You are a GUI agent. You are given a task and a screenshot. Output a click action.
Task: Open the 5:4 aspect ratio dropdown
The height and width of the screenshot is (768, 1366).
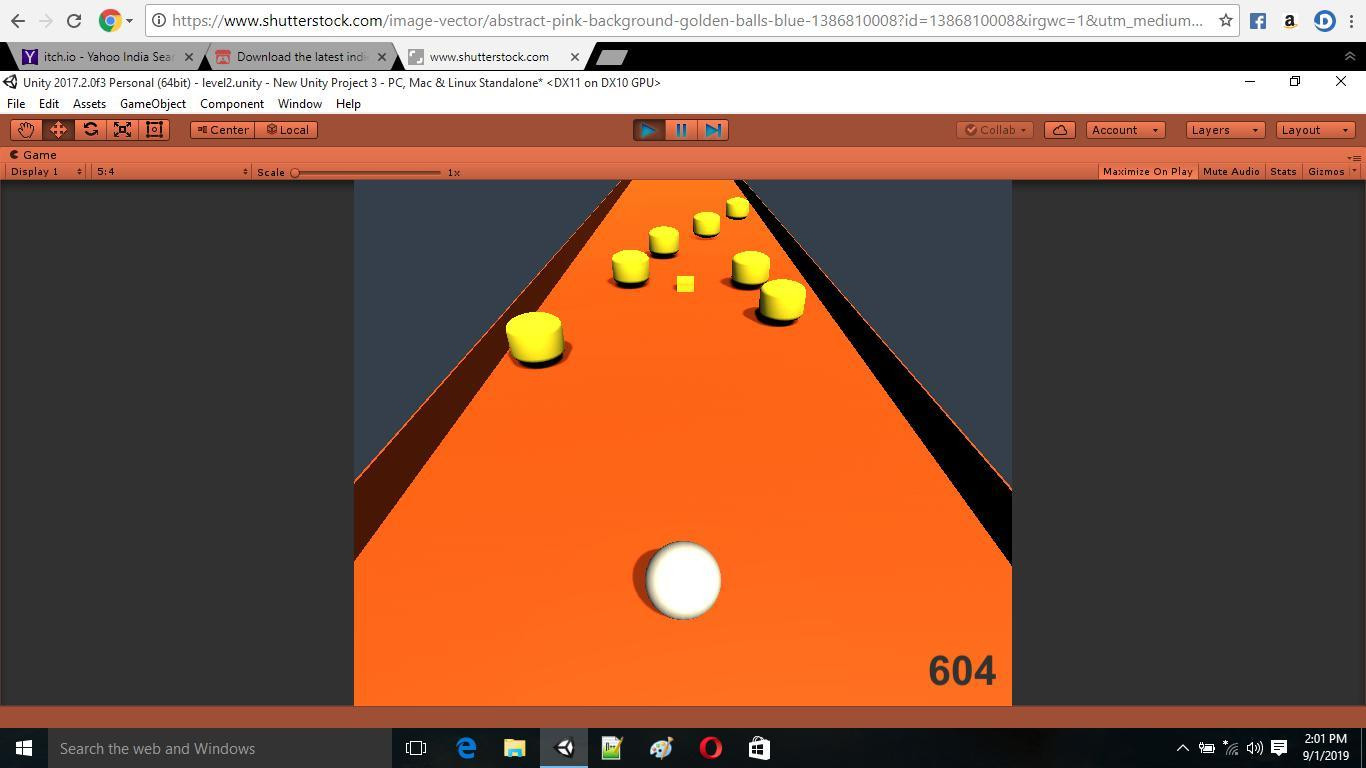(x=171, y=172)
